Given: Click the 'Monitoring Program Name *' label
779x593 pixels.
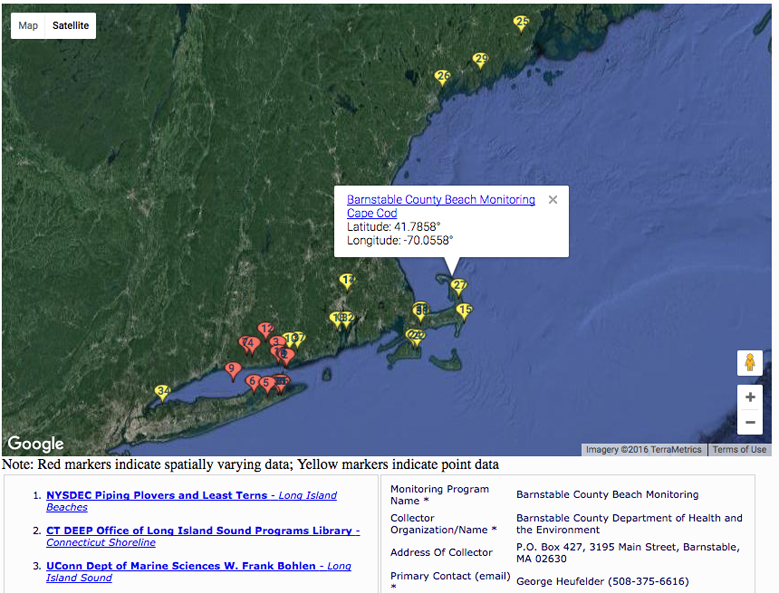Looking at the screenshot, I should 439,495.
